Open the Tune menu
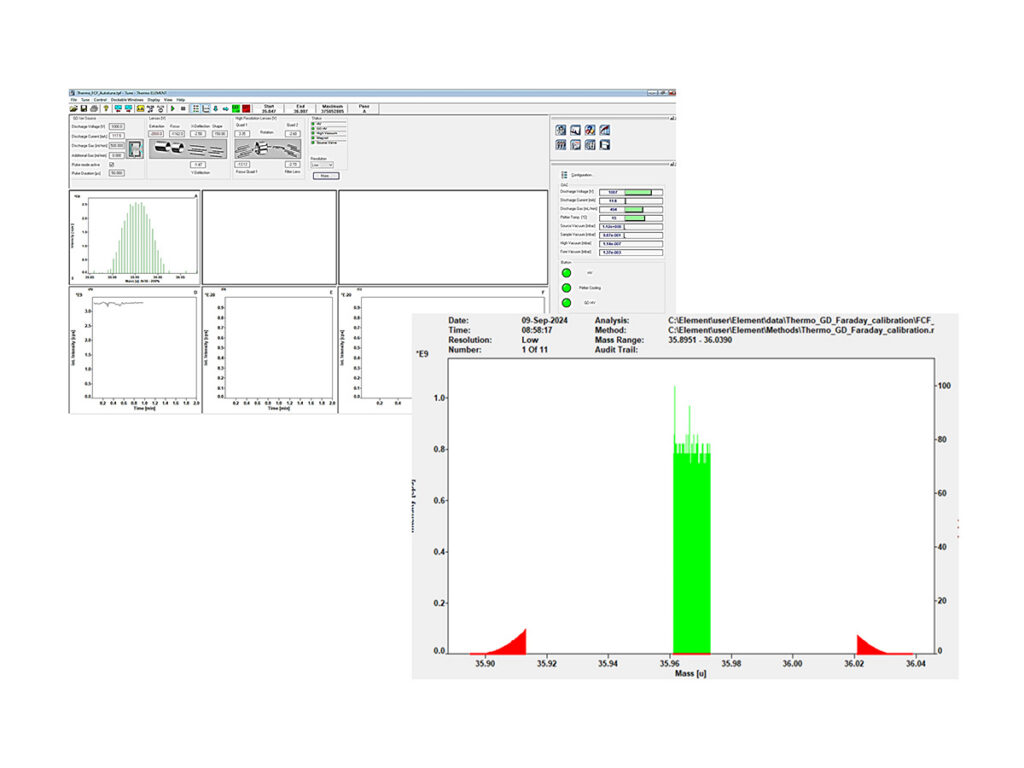This screenshot has height=768, width=1024. pyautogui.click(x=85, y=100)
